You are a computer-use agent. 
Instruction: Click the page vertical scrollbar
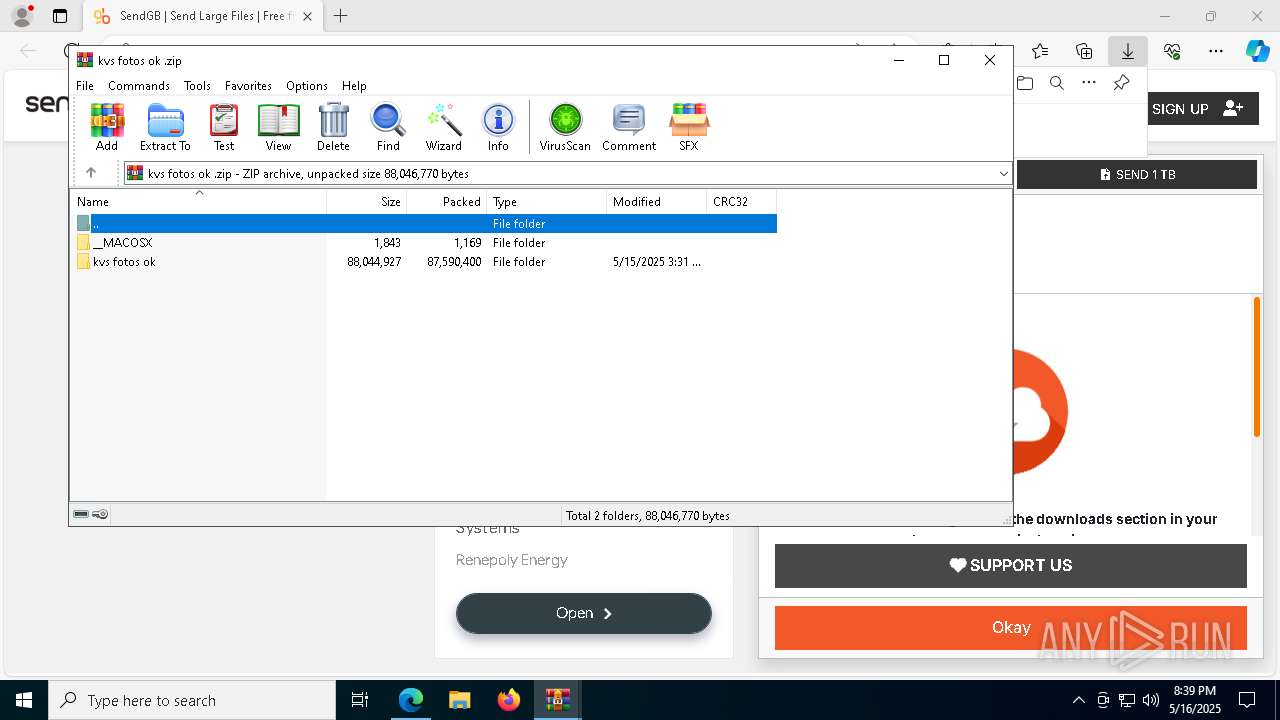coord(1257,366)
